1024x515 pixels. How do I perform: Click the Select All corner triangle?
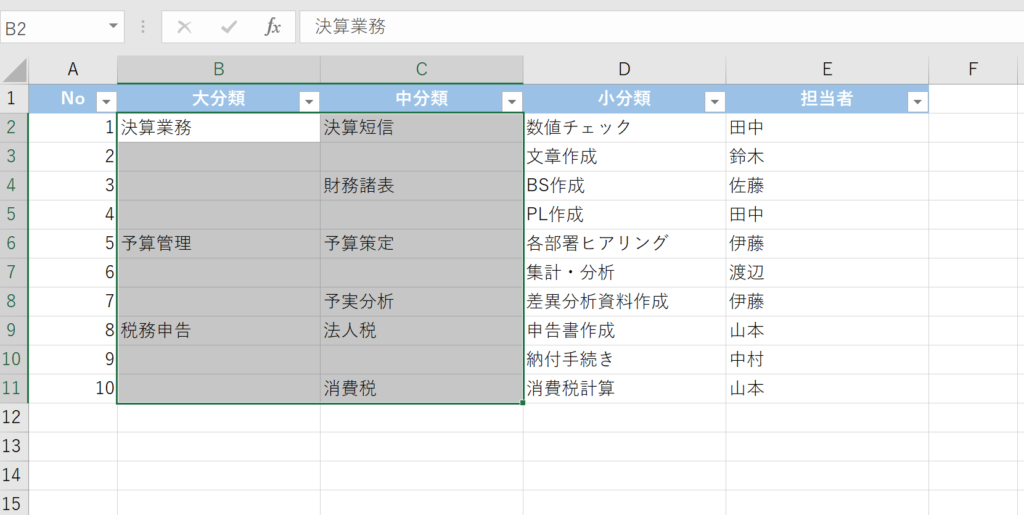click(14, 70)
